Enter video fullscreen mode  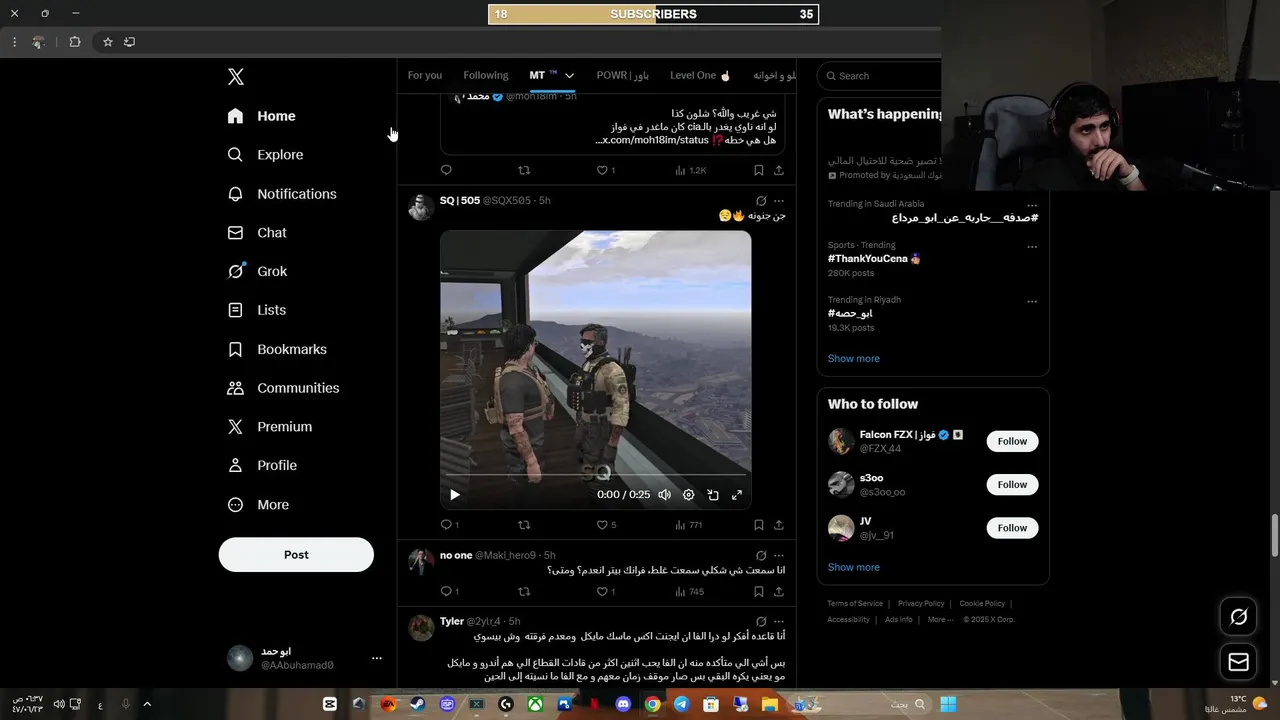[x=737, y=495]
